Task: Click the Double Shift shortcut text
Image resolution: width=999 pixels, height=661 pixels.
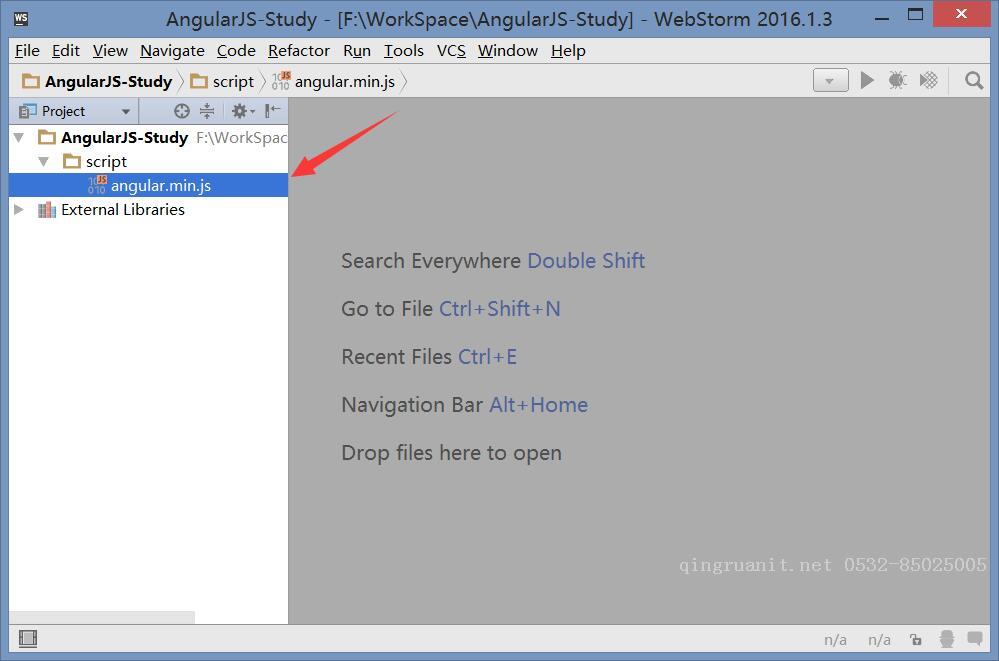Action: coord(586,261)
